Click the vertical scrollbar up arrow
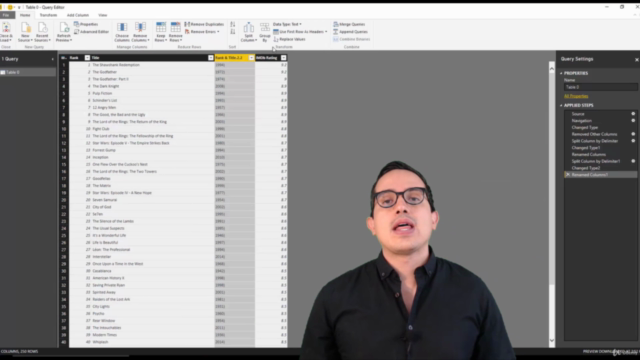Viewport: 640px width, 360px height. [x=552, y=69]
